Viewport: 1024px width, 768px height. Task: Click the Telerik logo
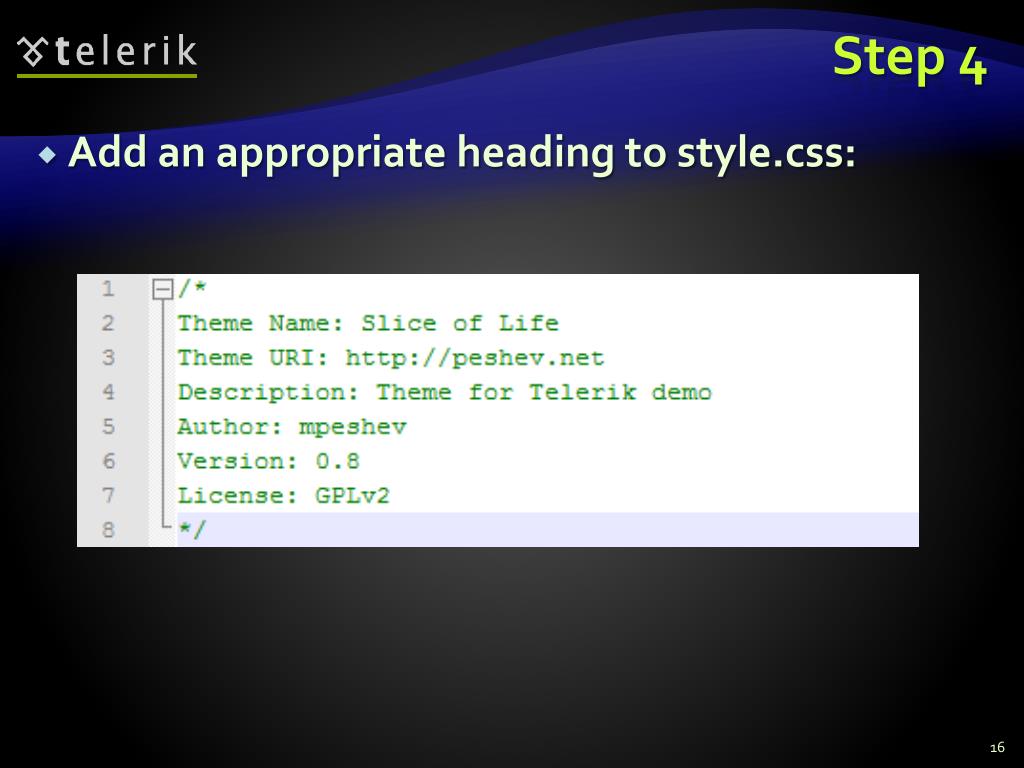tap(107, 55)
